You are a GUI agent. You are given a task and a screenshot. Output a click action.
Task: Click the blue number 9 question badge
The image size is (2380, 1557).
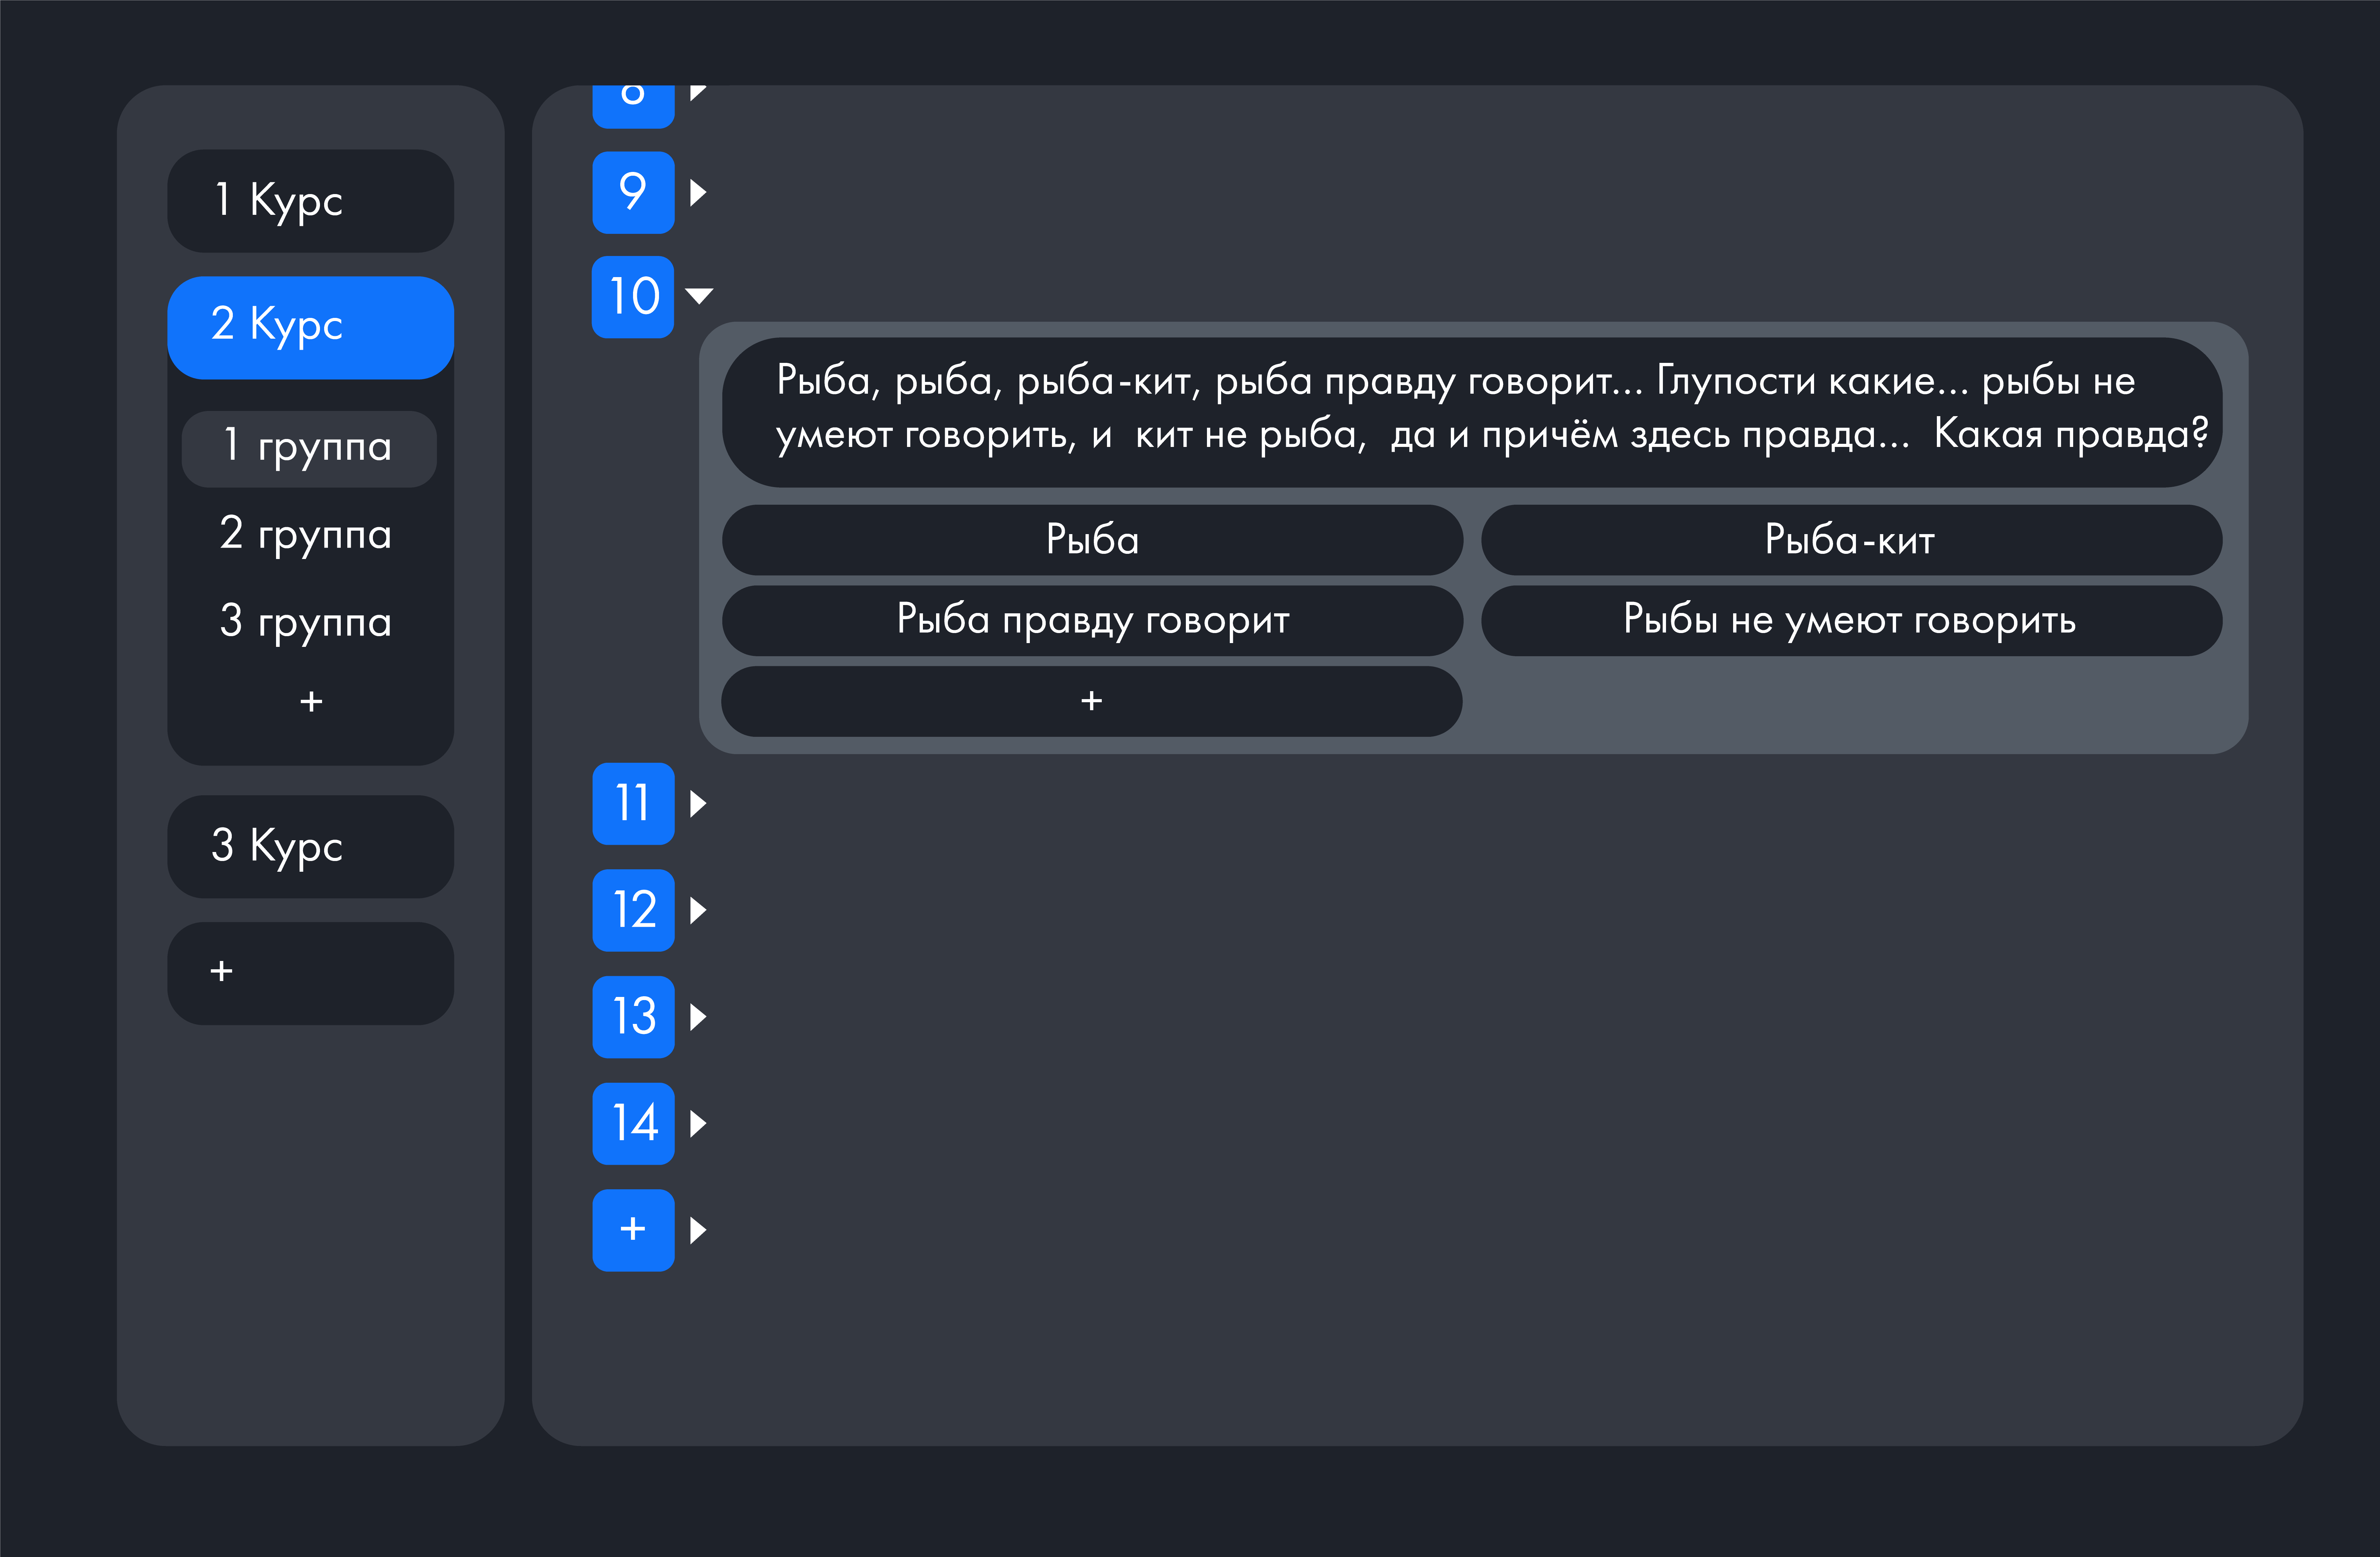633,192
